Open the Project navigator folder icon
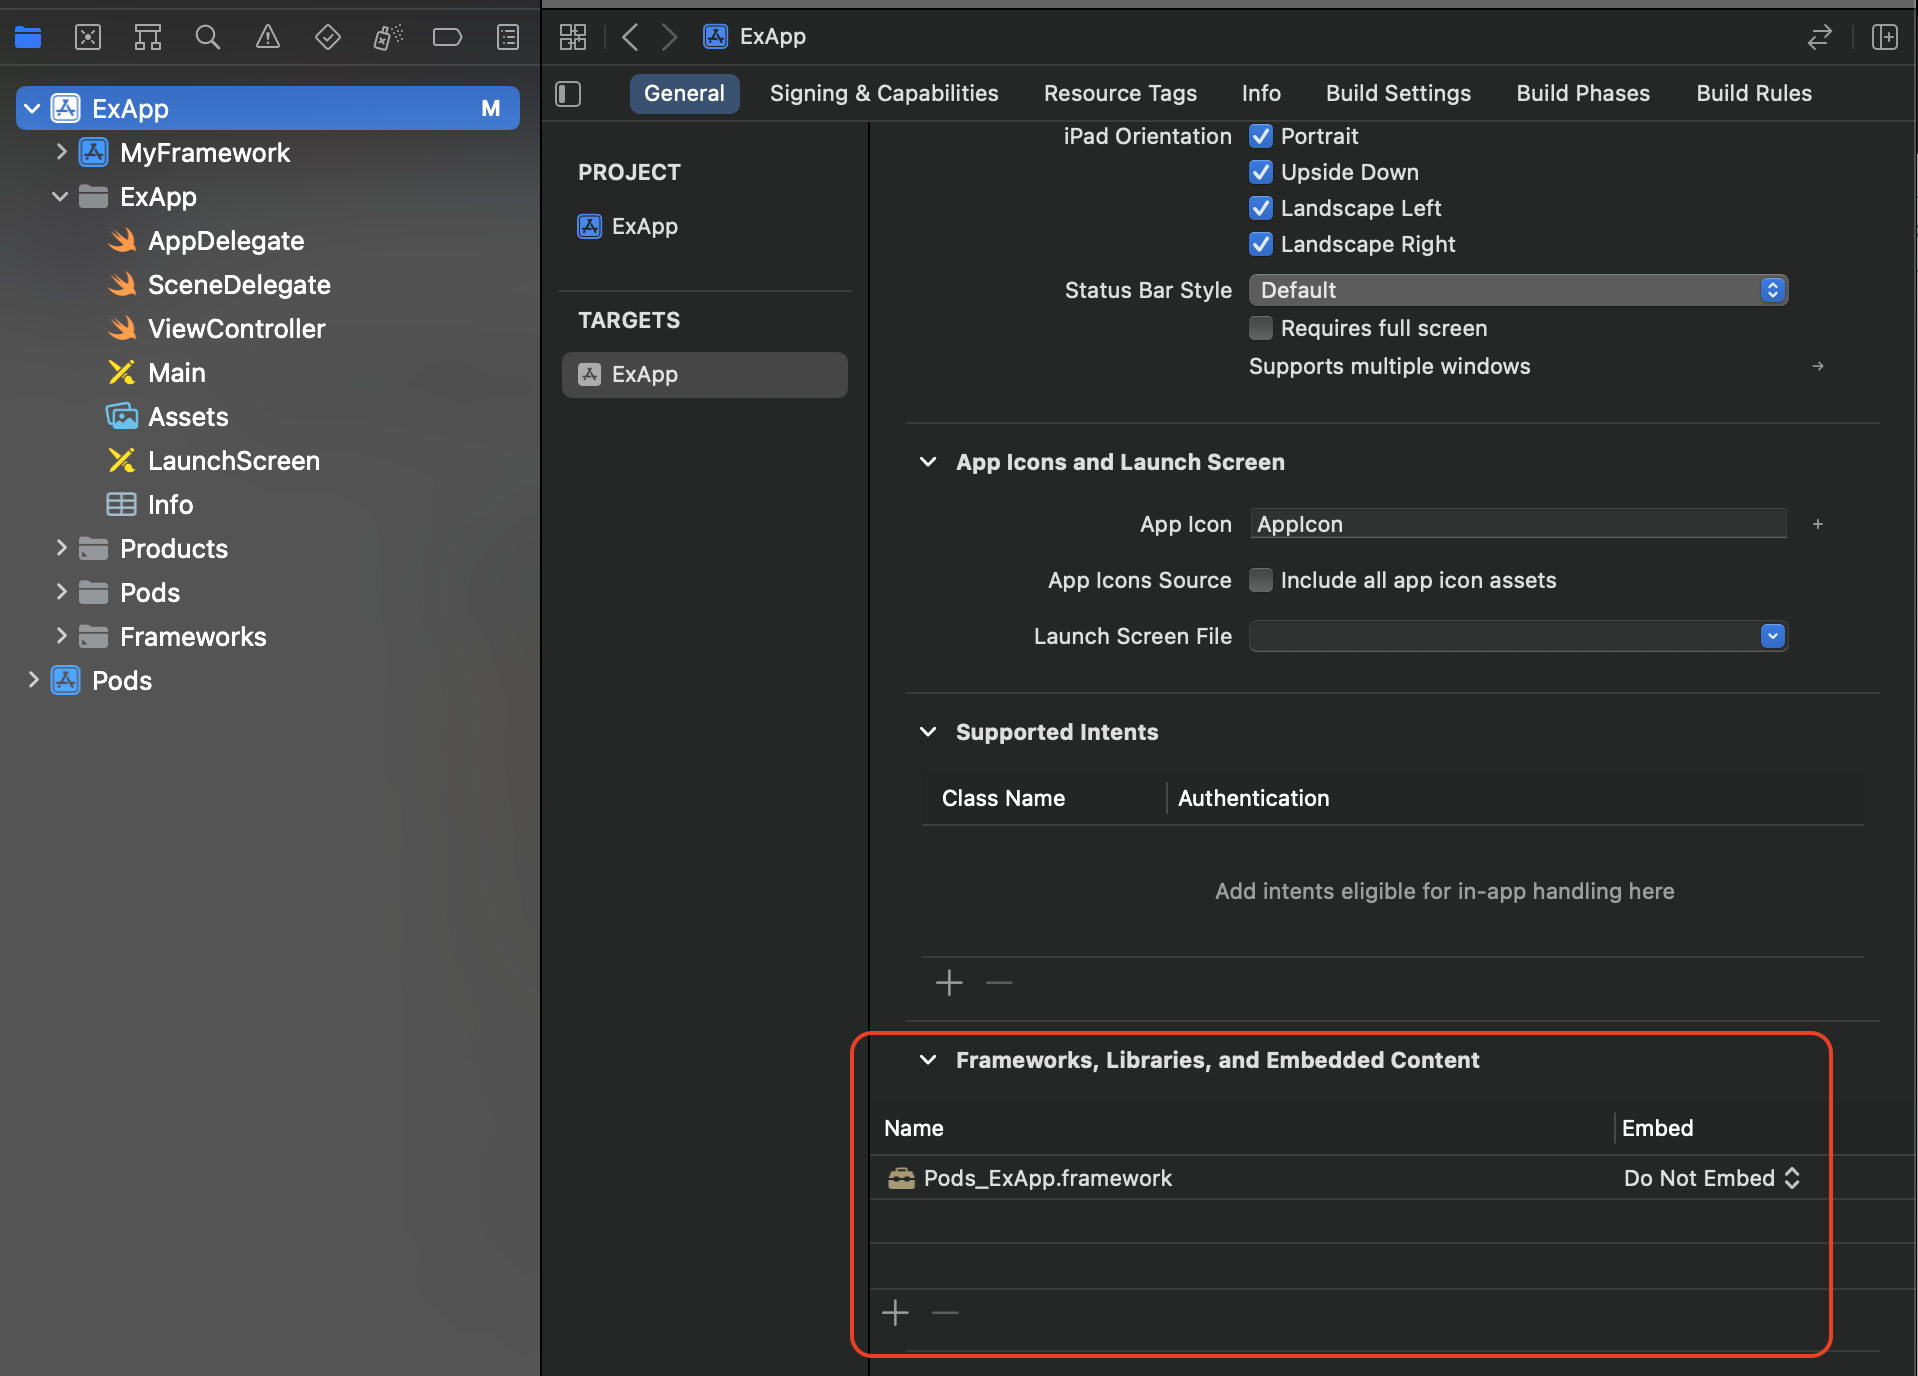This screenshot has width=1918, height=1376. click(28, 38)
